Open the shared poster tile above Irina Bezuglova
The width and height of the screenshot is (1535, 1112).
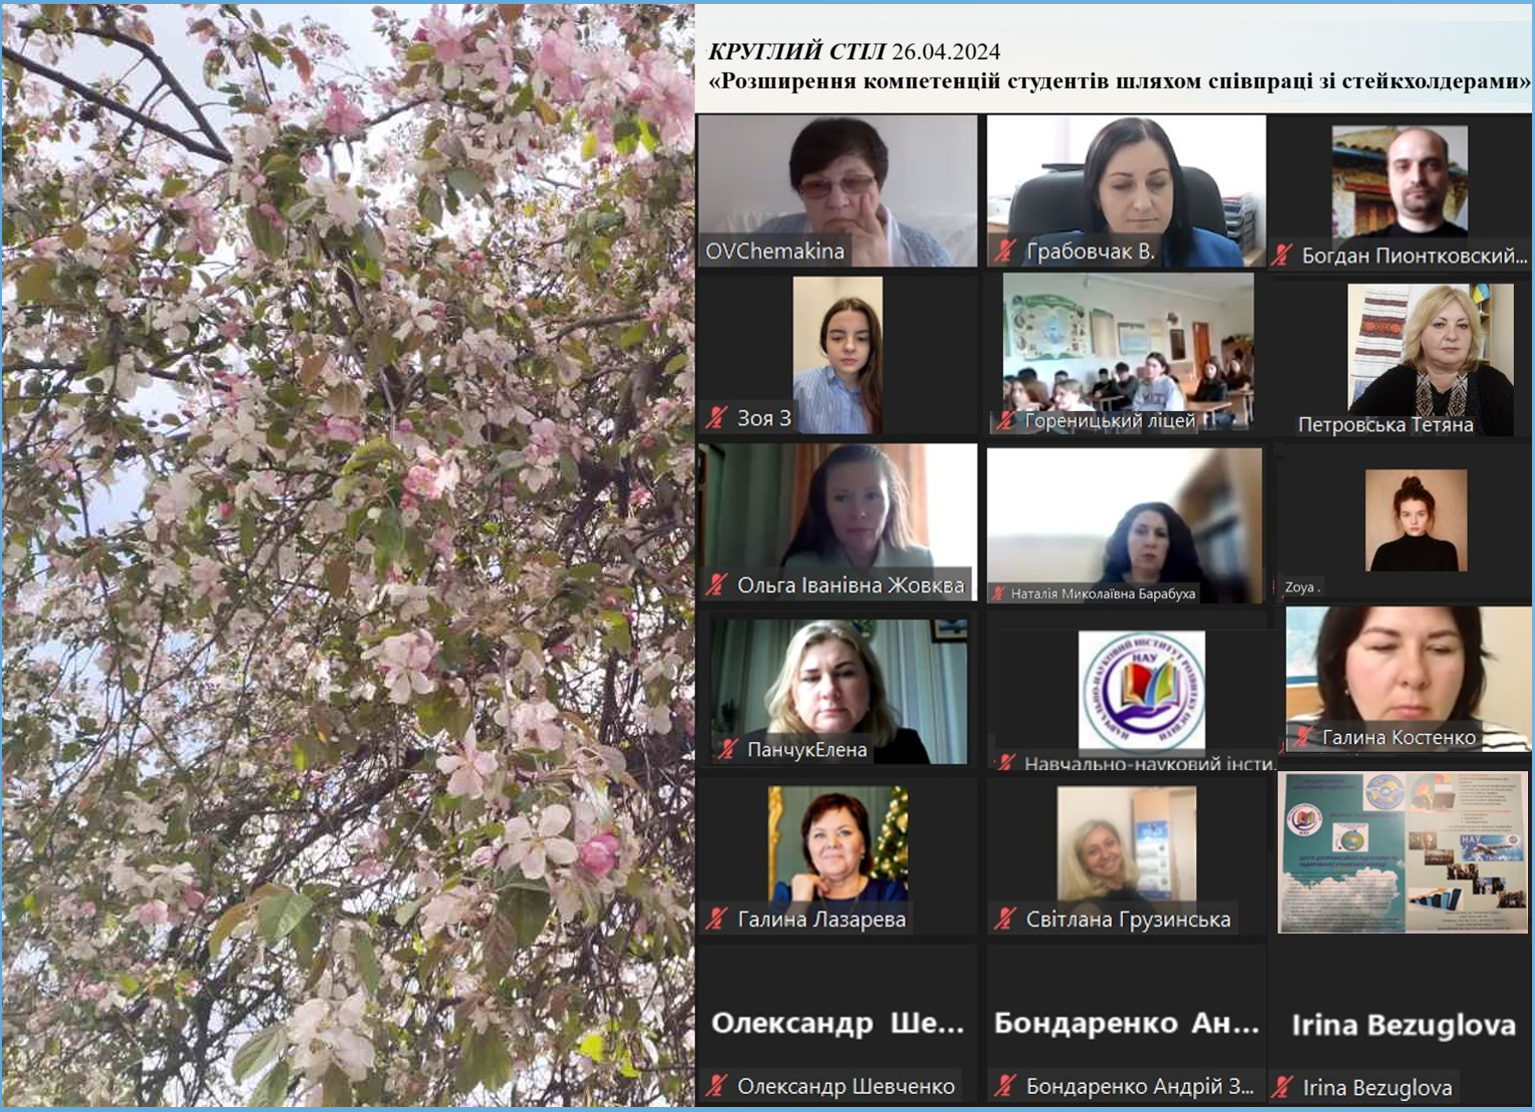[1402, 852]
